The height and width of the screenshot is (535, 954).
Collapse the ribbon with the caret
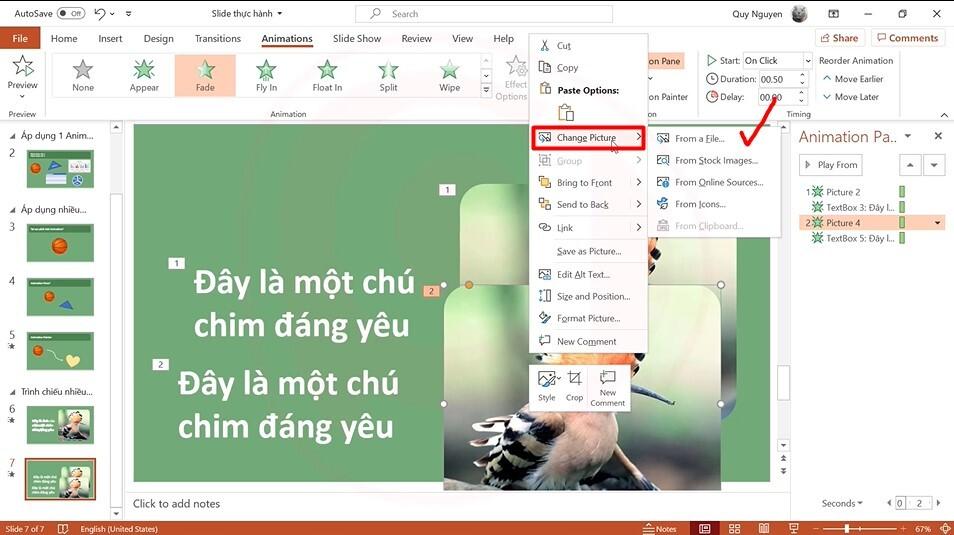click(x=944, y=114)
